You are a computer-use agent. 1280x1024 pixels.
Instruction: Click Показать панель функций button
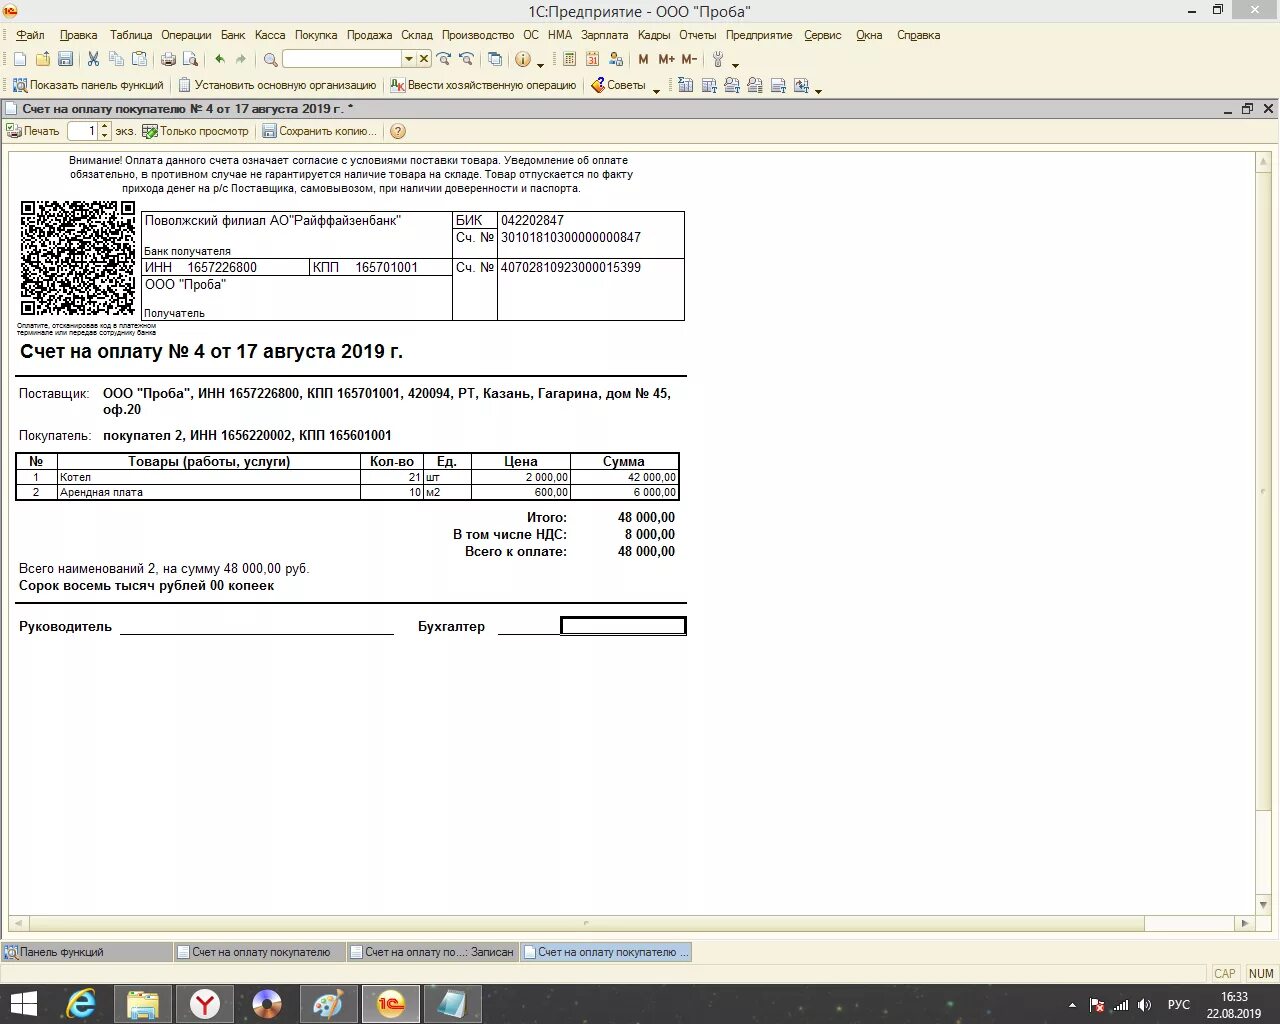88,85
